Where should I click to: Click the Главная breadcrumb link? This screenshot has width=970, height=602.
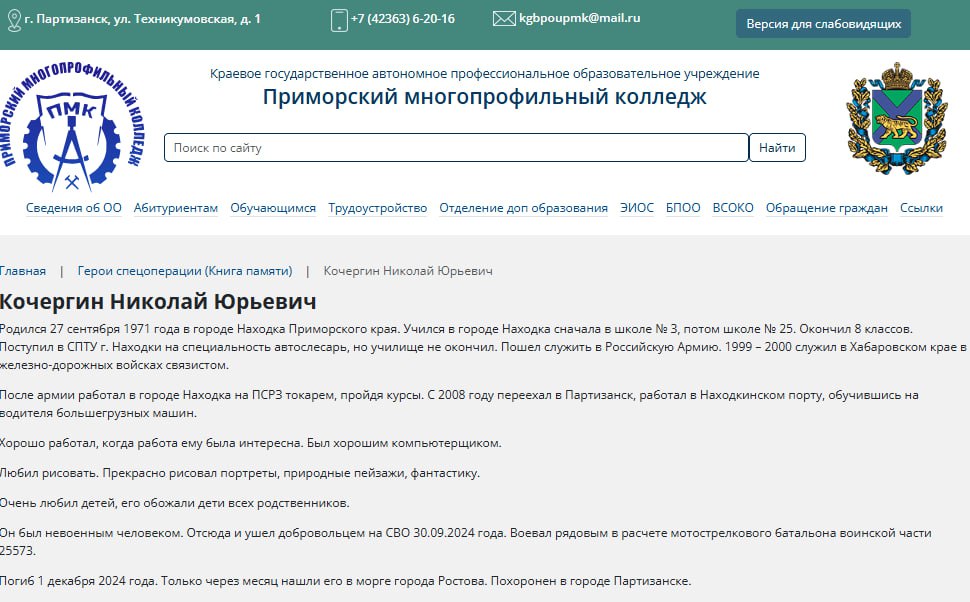click(x=23, y=271)
